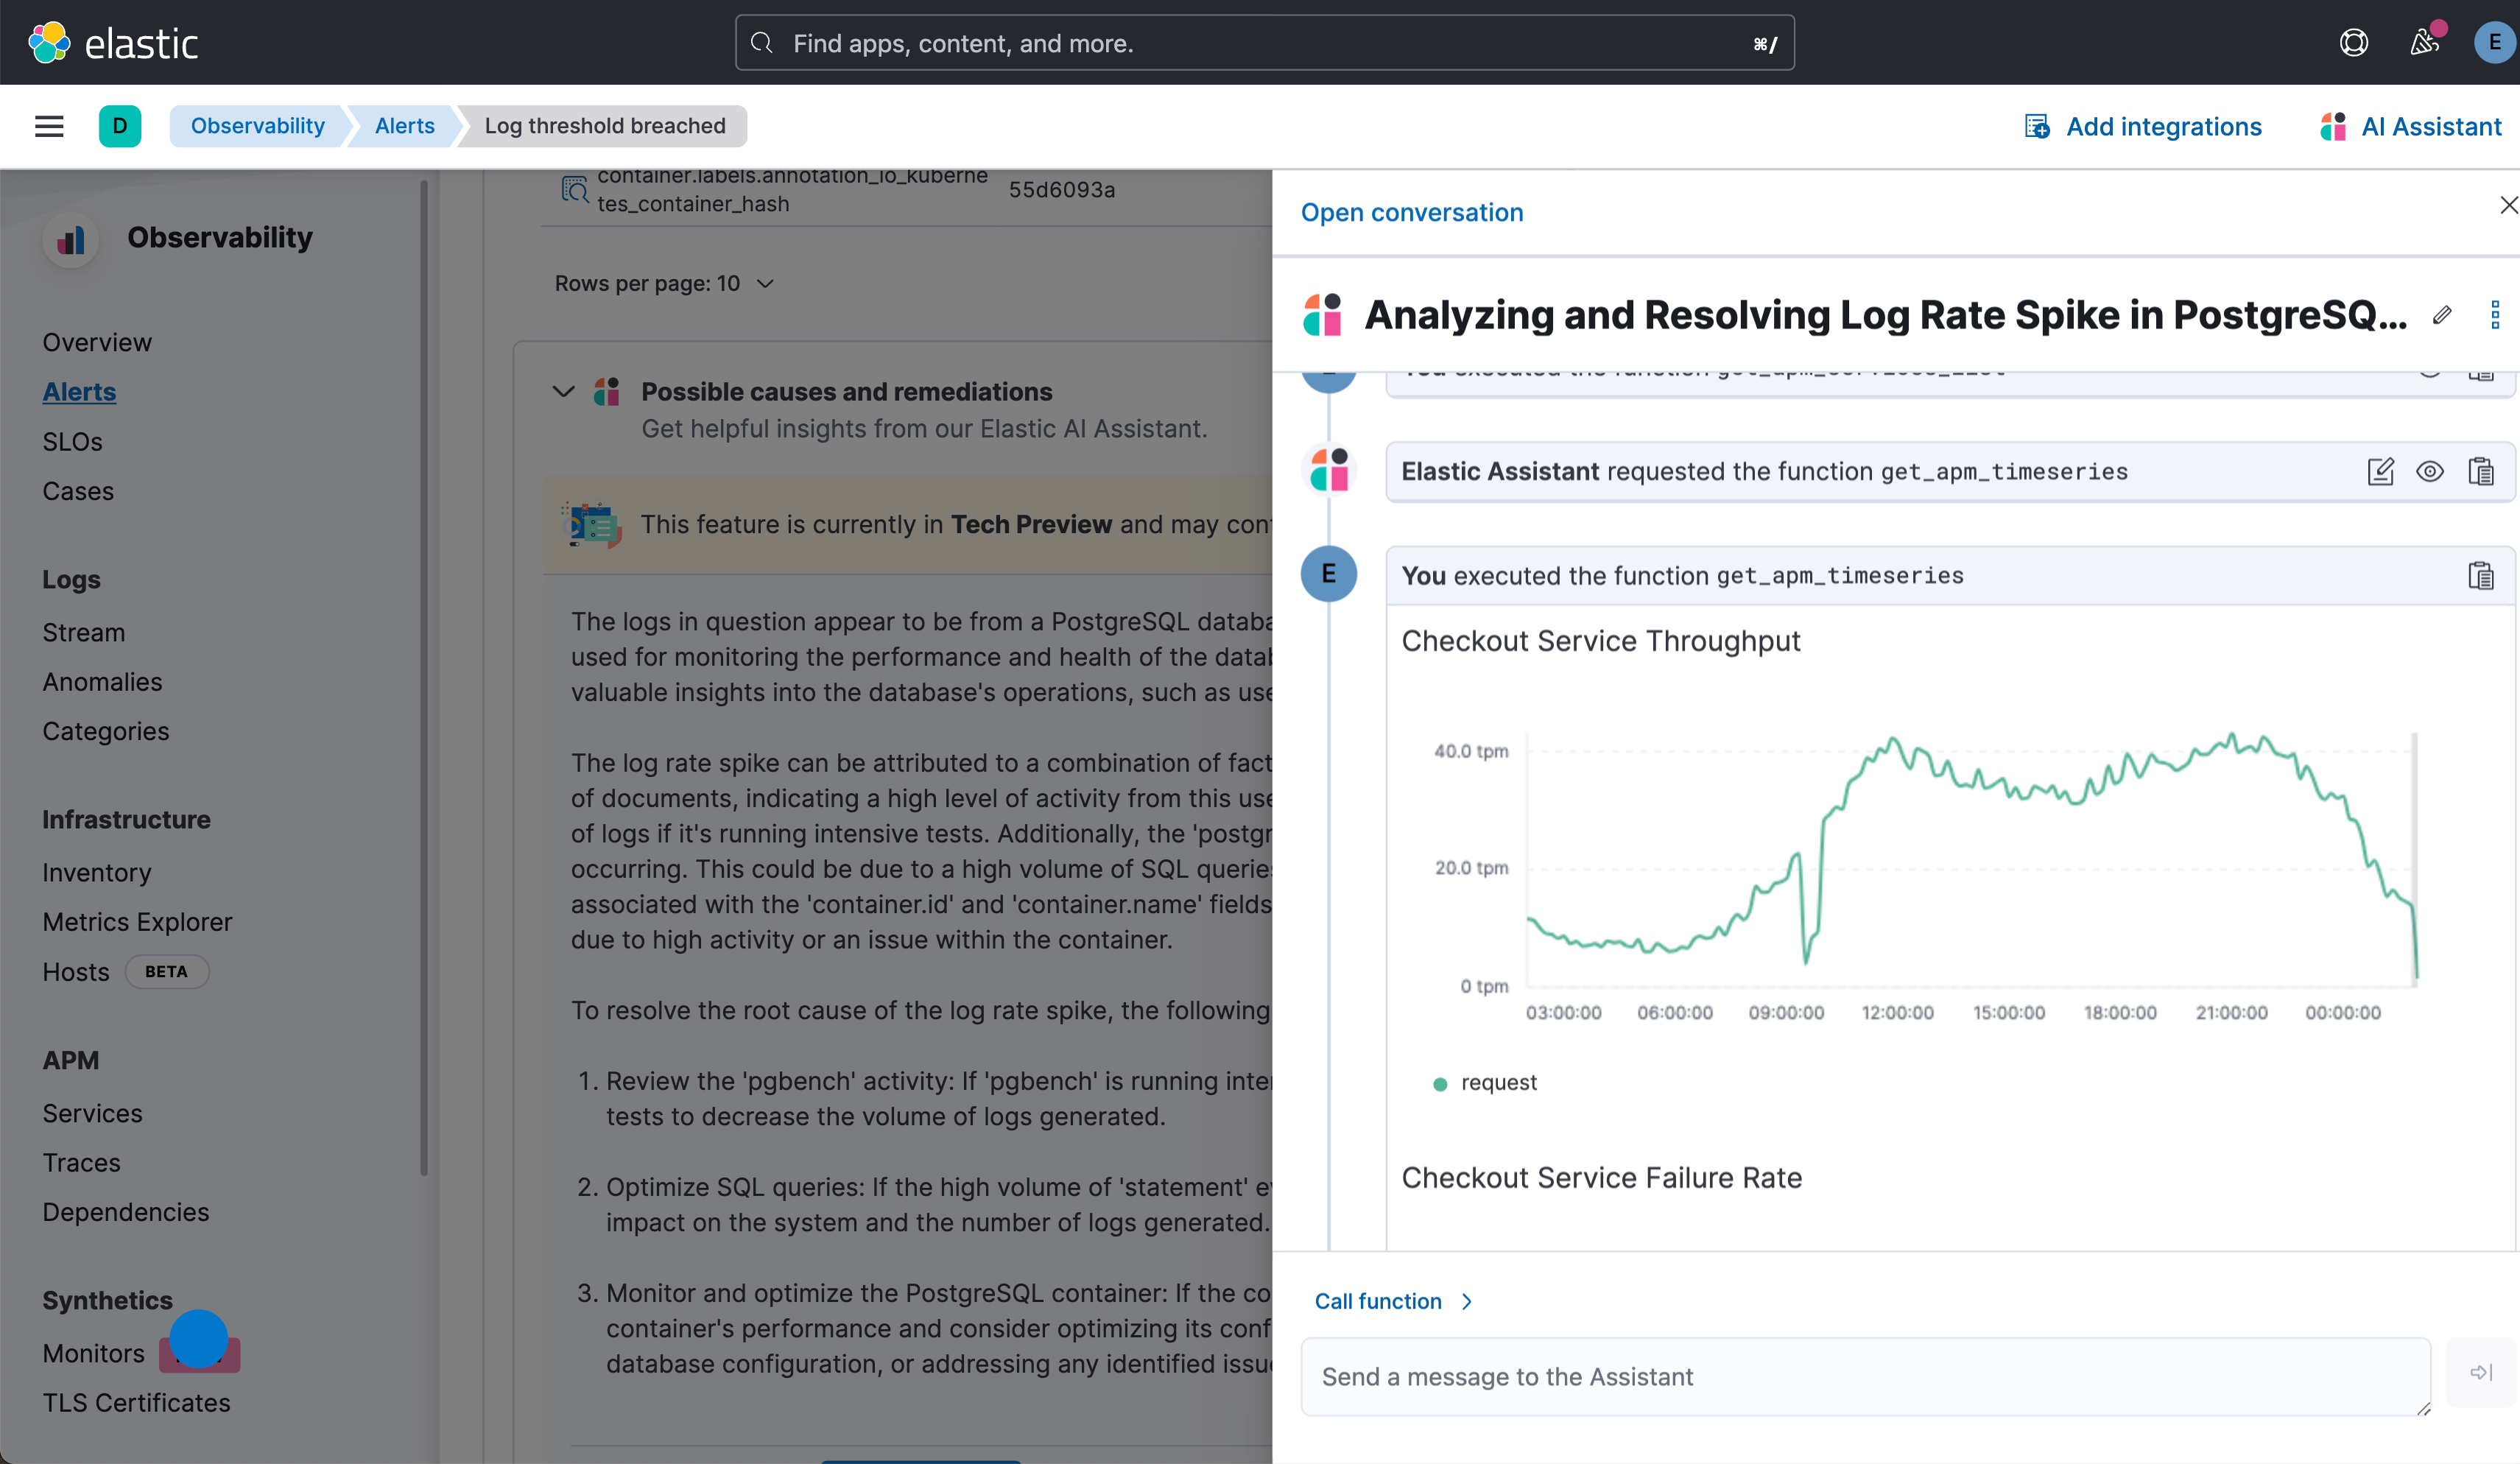This screenshot has height=1464, width=2520.
Task: Select the Alerts breadcrumb
Action: coord(404,126)
